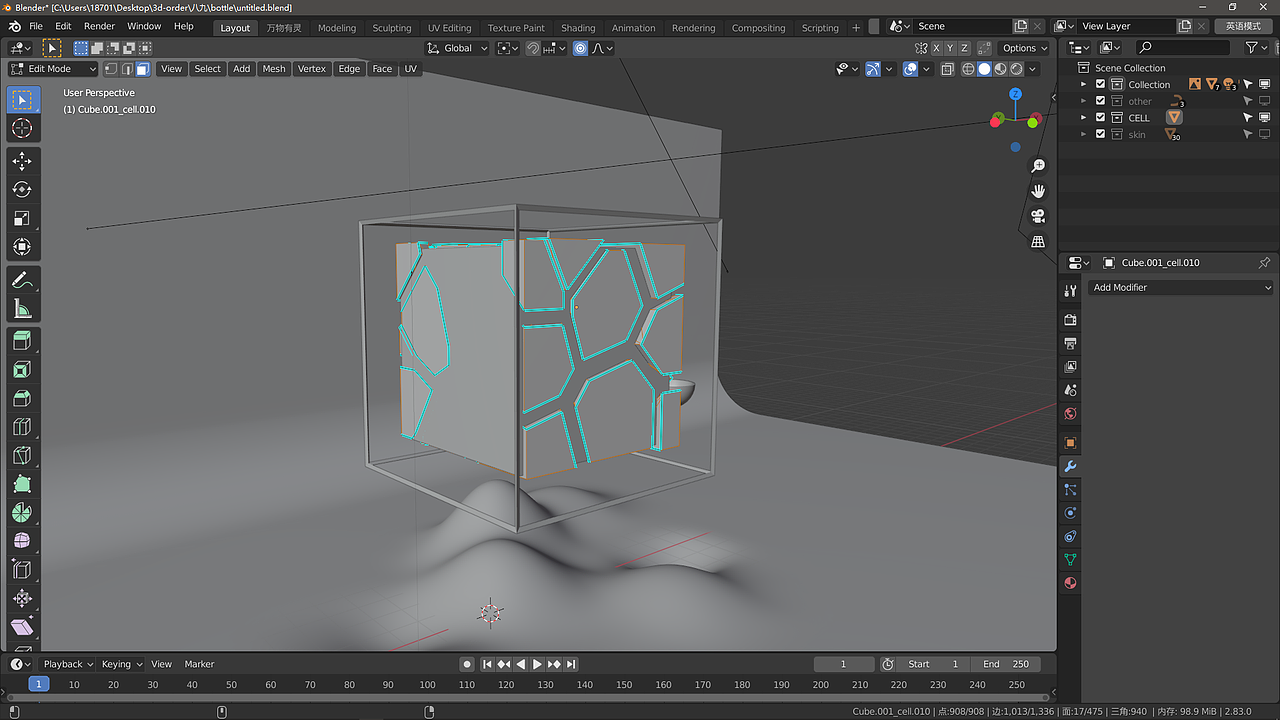Jump to frame 100 on the timeline

(x=427, y=684)
